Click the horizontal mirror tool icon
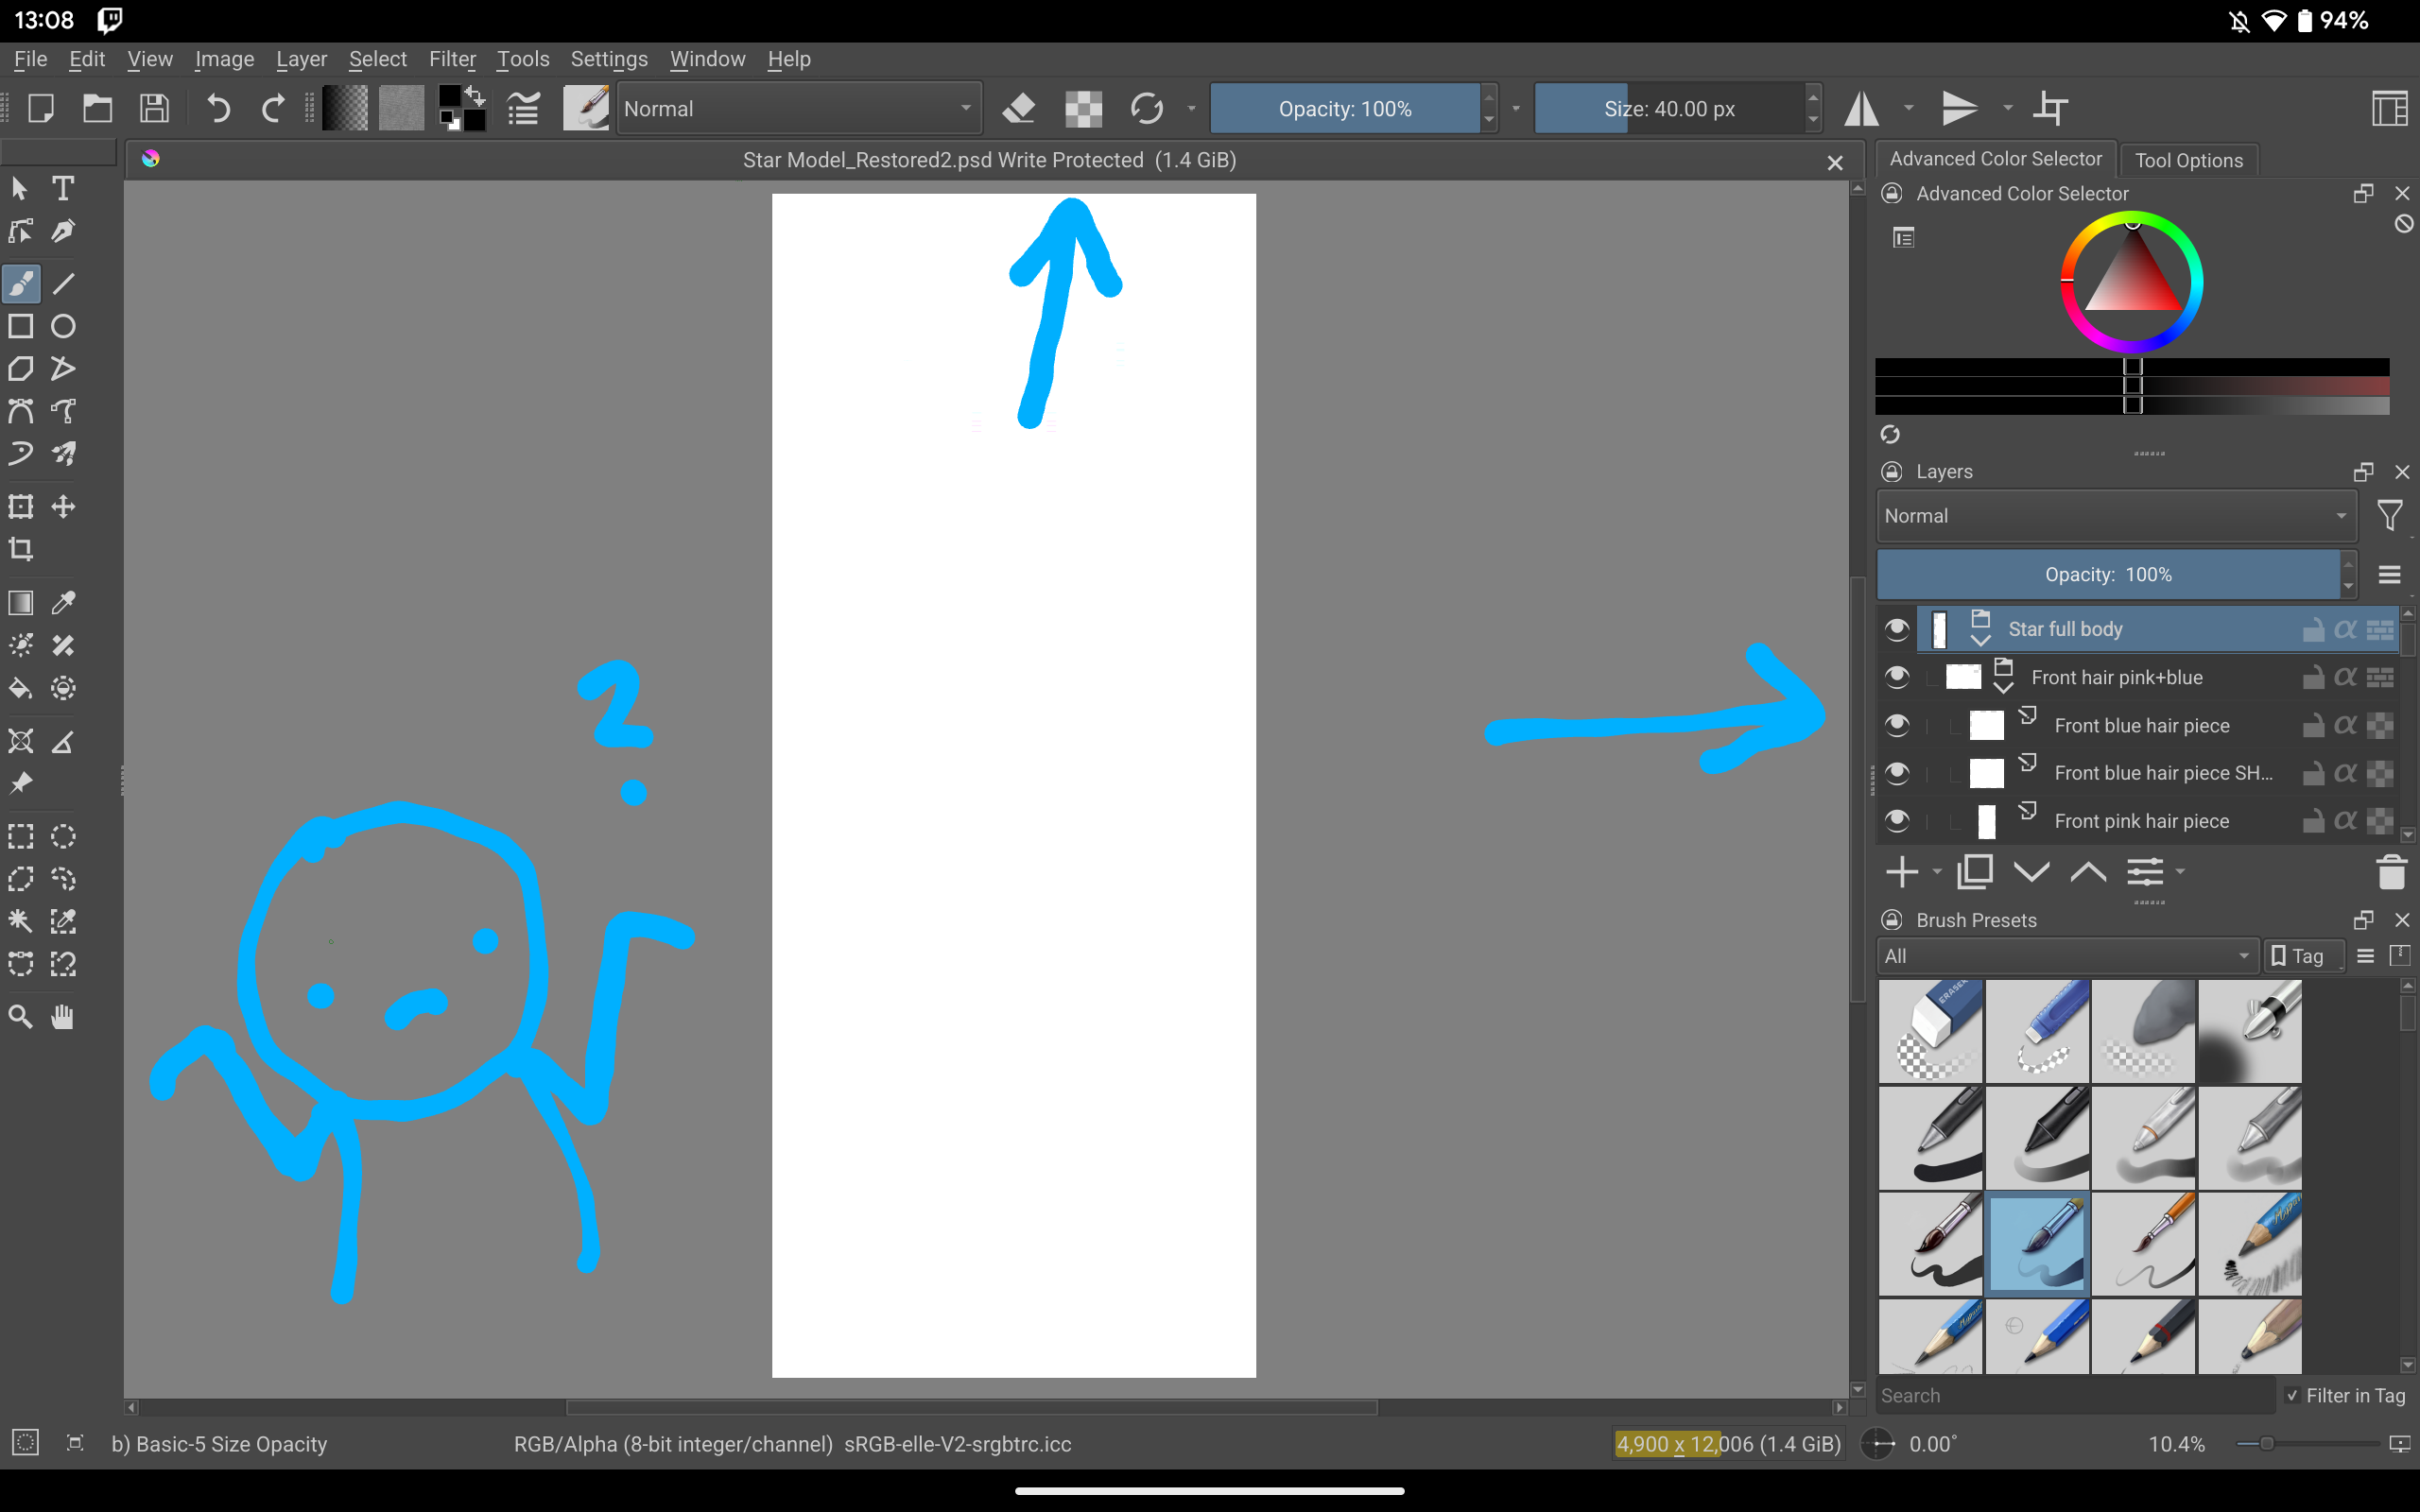 click(1861, 108)
